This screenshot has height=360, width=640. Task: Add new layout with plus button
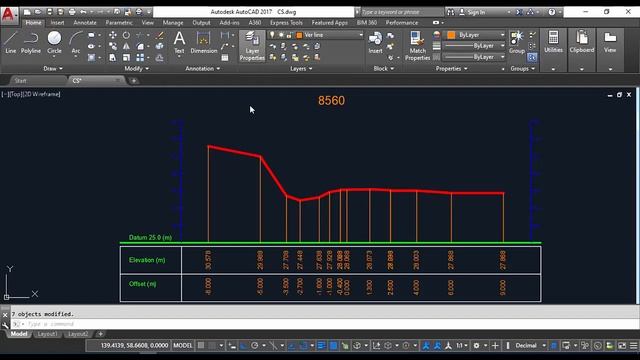(x=100, y=334)
